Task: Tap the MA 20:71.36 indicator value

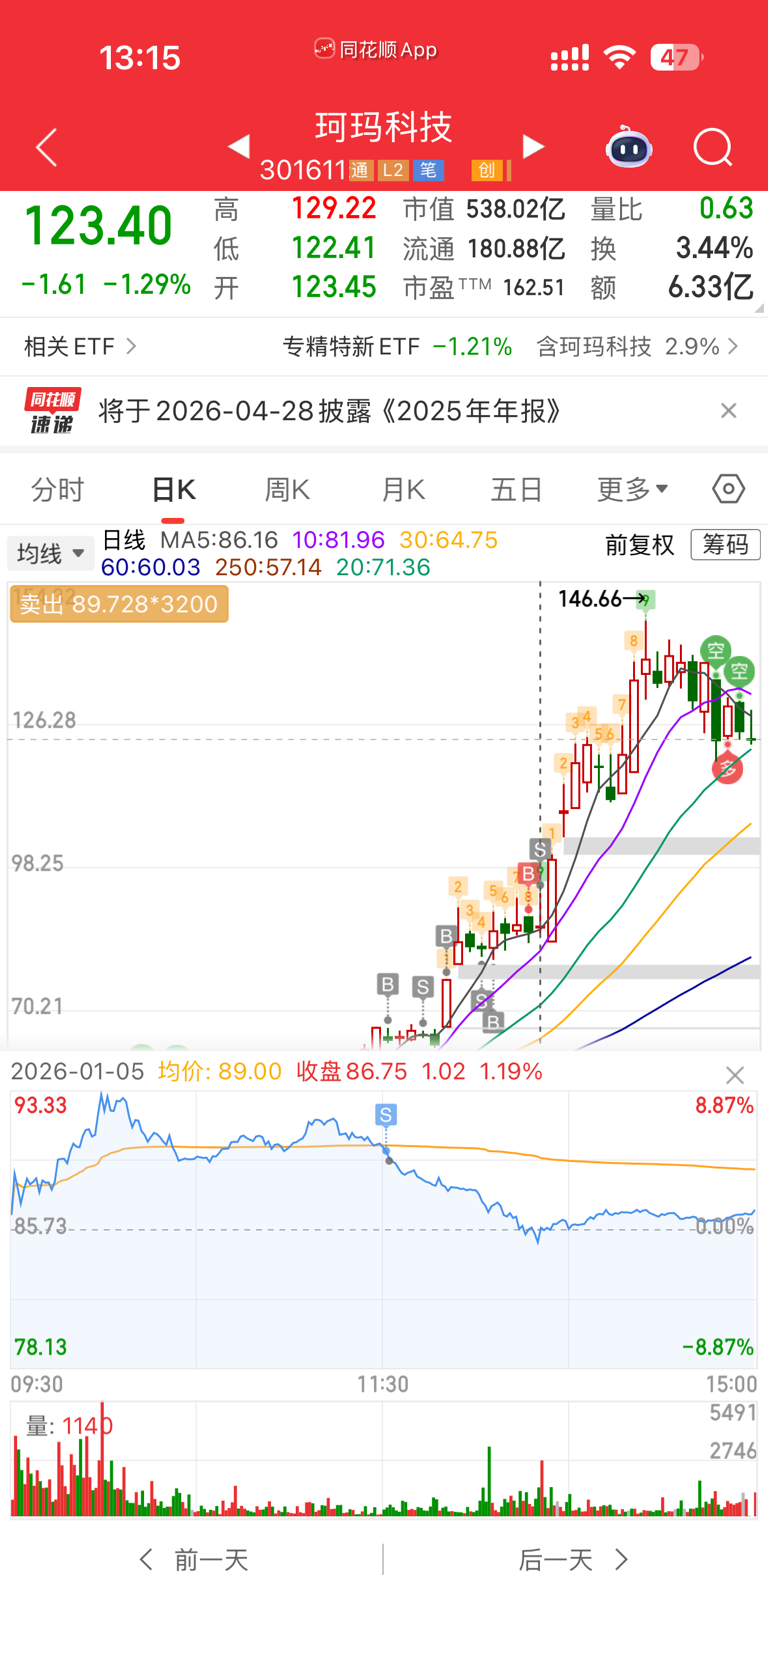Action: coord(383,567)
